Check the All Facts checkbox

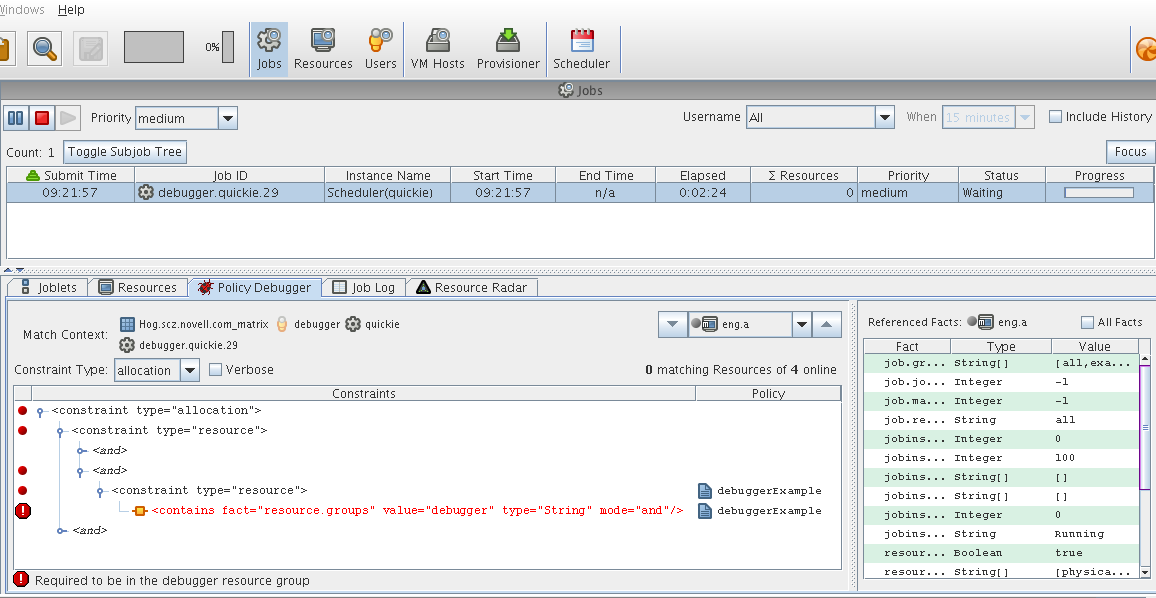point(1087,322)
